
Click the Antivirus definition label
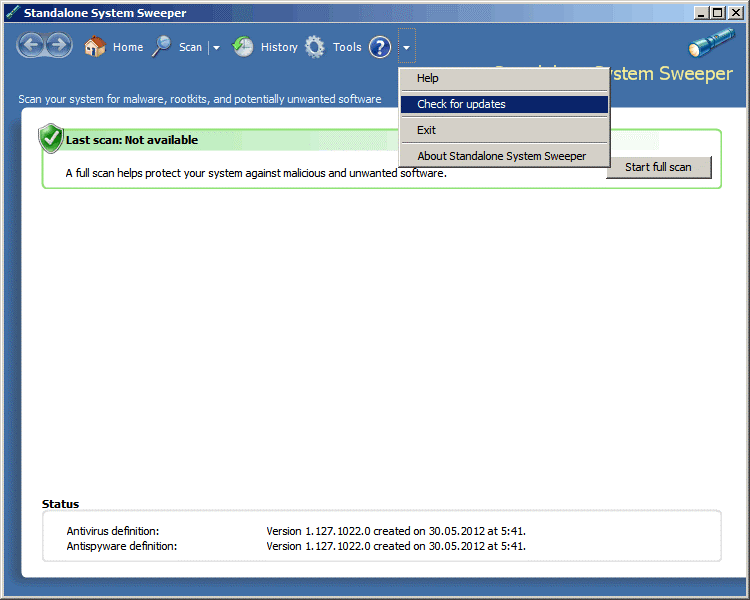pyautogui.click(x=113, y=531)
